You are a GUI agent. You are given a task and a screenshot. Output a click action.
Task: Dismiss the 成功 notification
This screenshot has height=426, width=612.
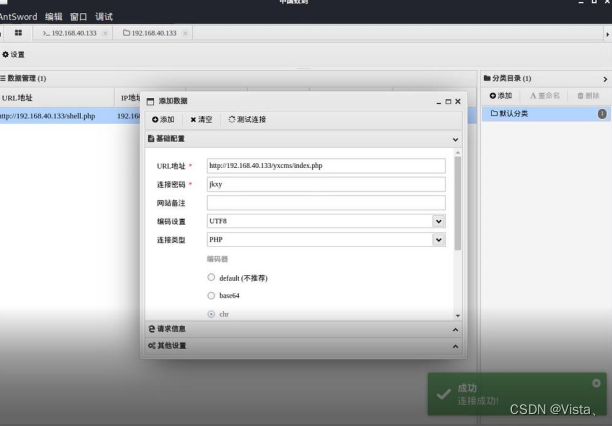tap(596, 383)
